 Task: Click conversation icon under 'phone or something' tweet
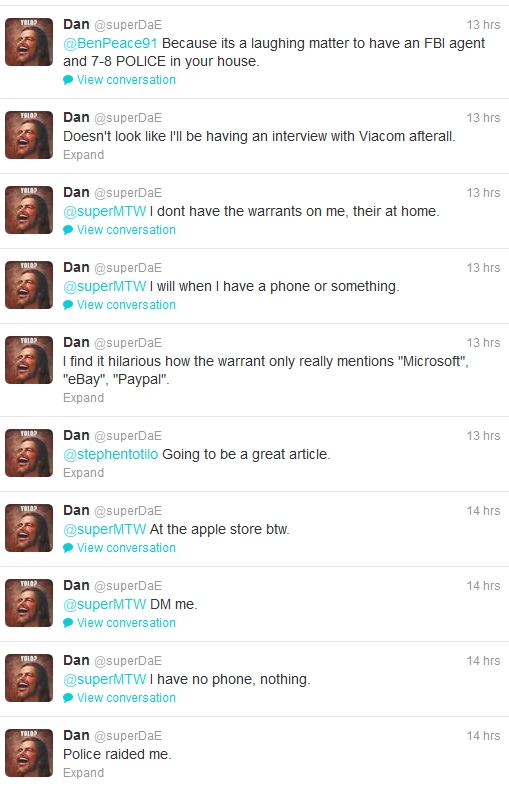click(x=68, y=305)
